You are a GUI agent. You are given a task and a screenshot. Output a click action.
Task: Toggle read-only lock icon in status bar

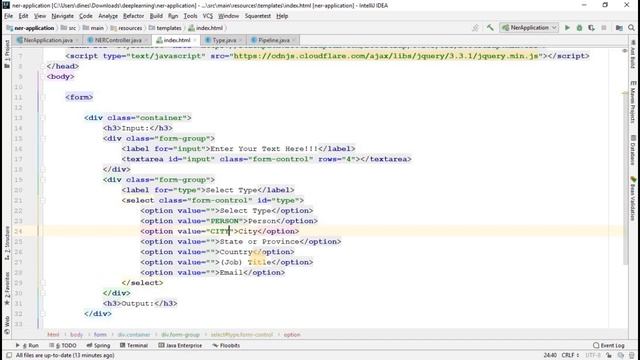[x=609, y=356]
